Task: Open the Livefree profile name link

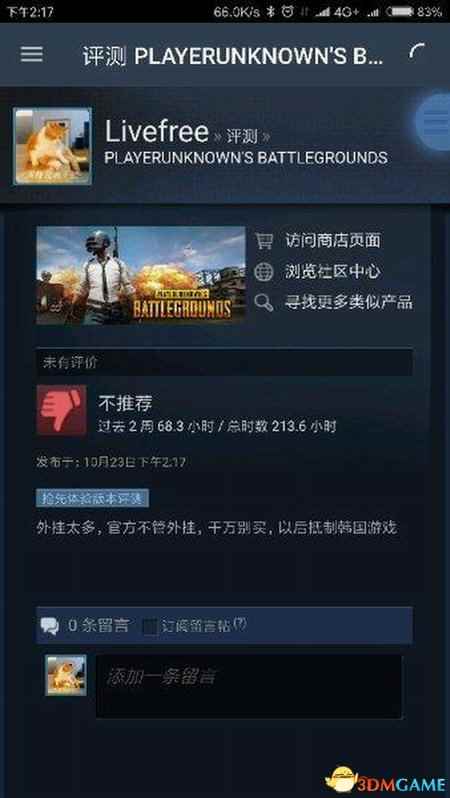Action: [157, 132]
